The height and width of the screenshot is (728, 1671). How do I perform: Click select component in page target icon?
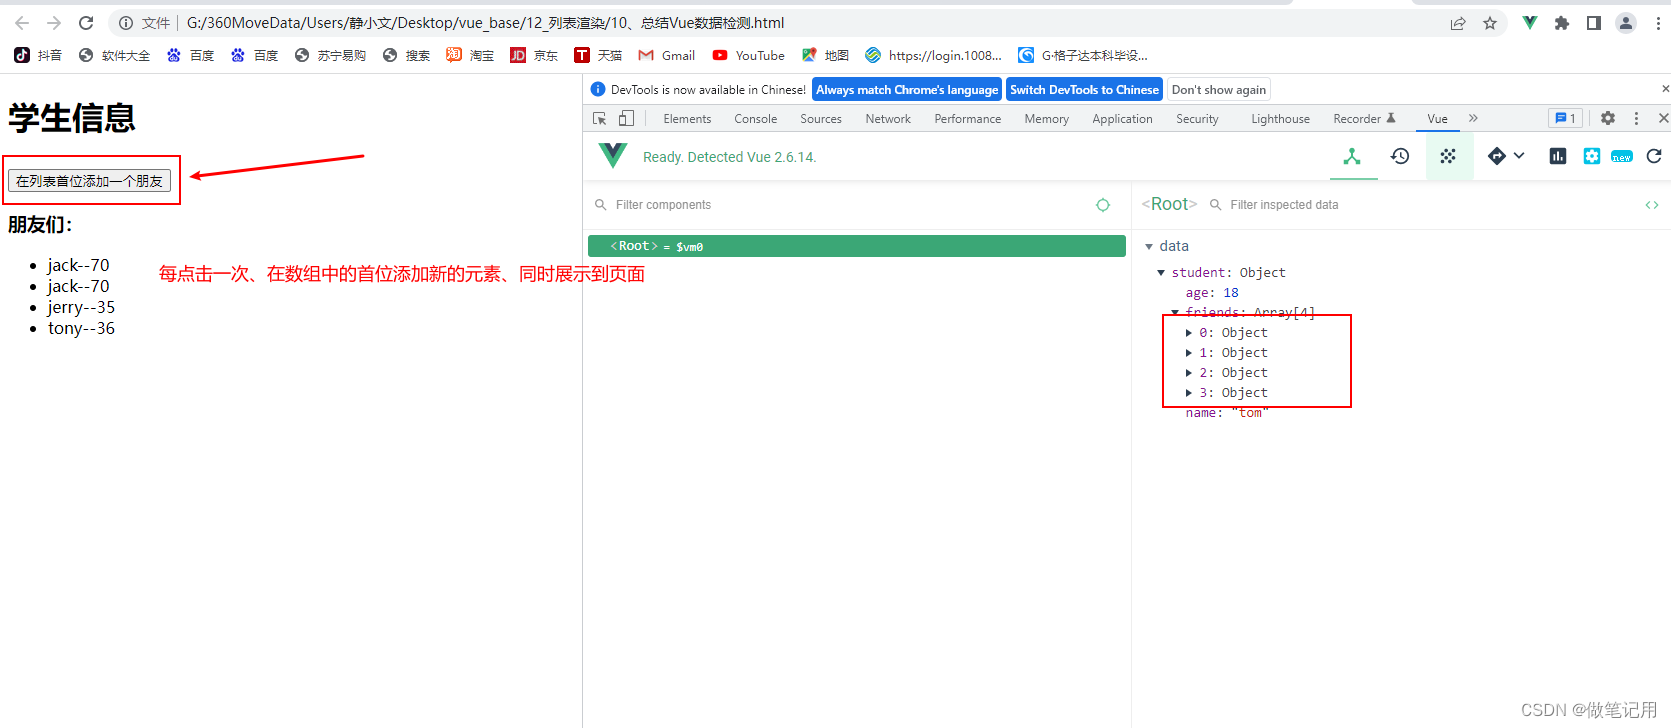click(1103, 205)
